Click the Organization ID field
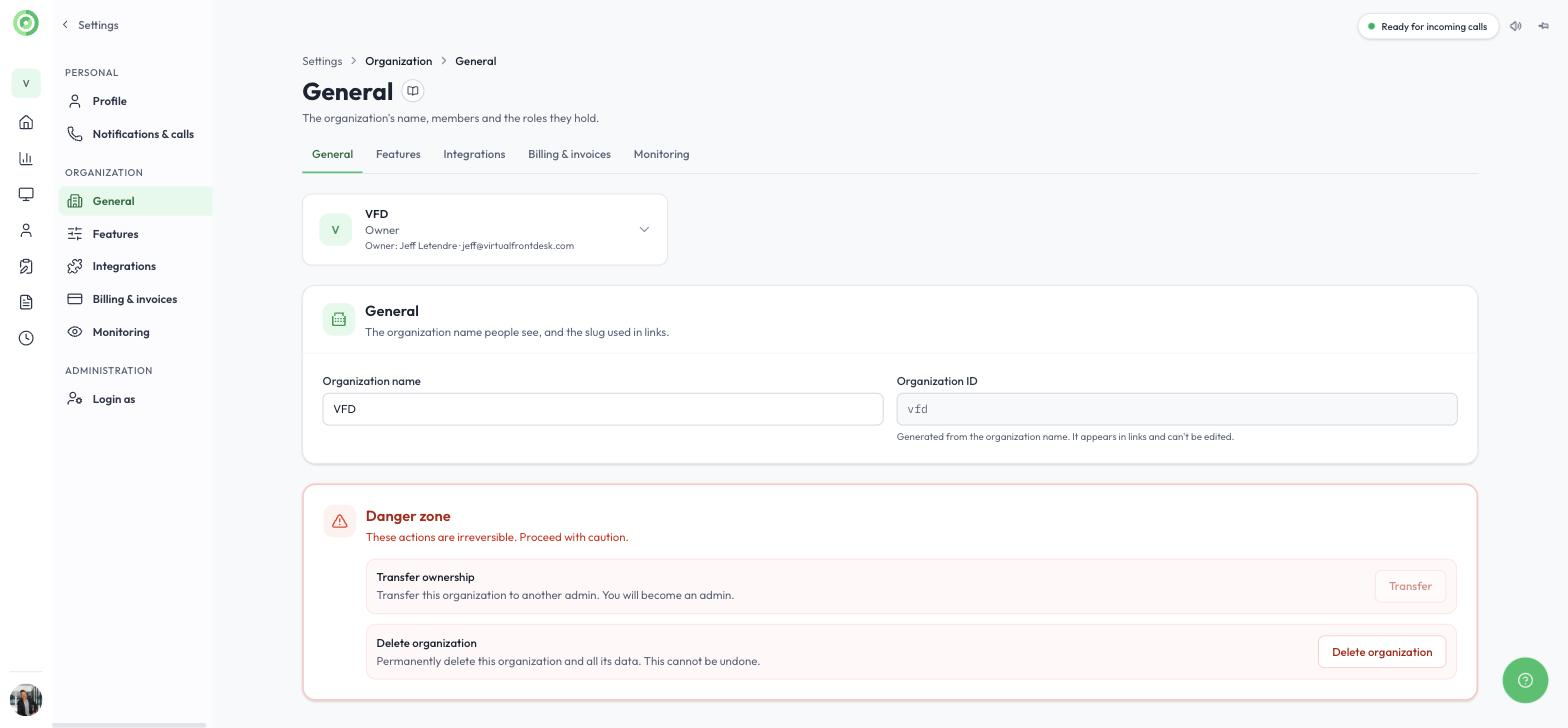This screenshot has width=1568, height=728. (x=1177, y=409)
